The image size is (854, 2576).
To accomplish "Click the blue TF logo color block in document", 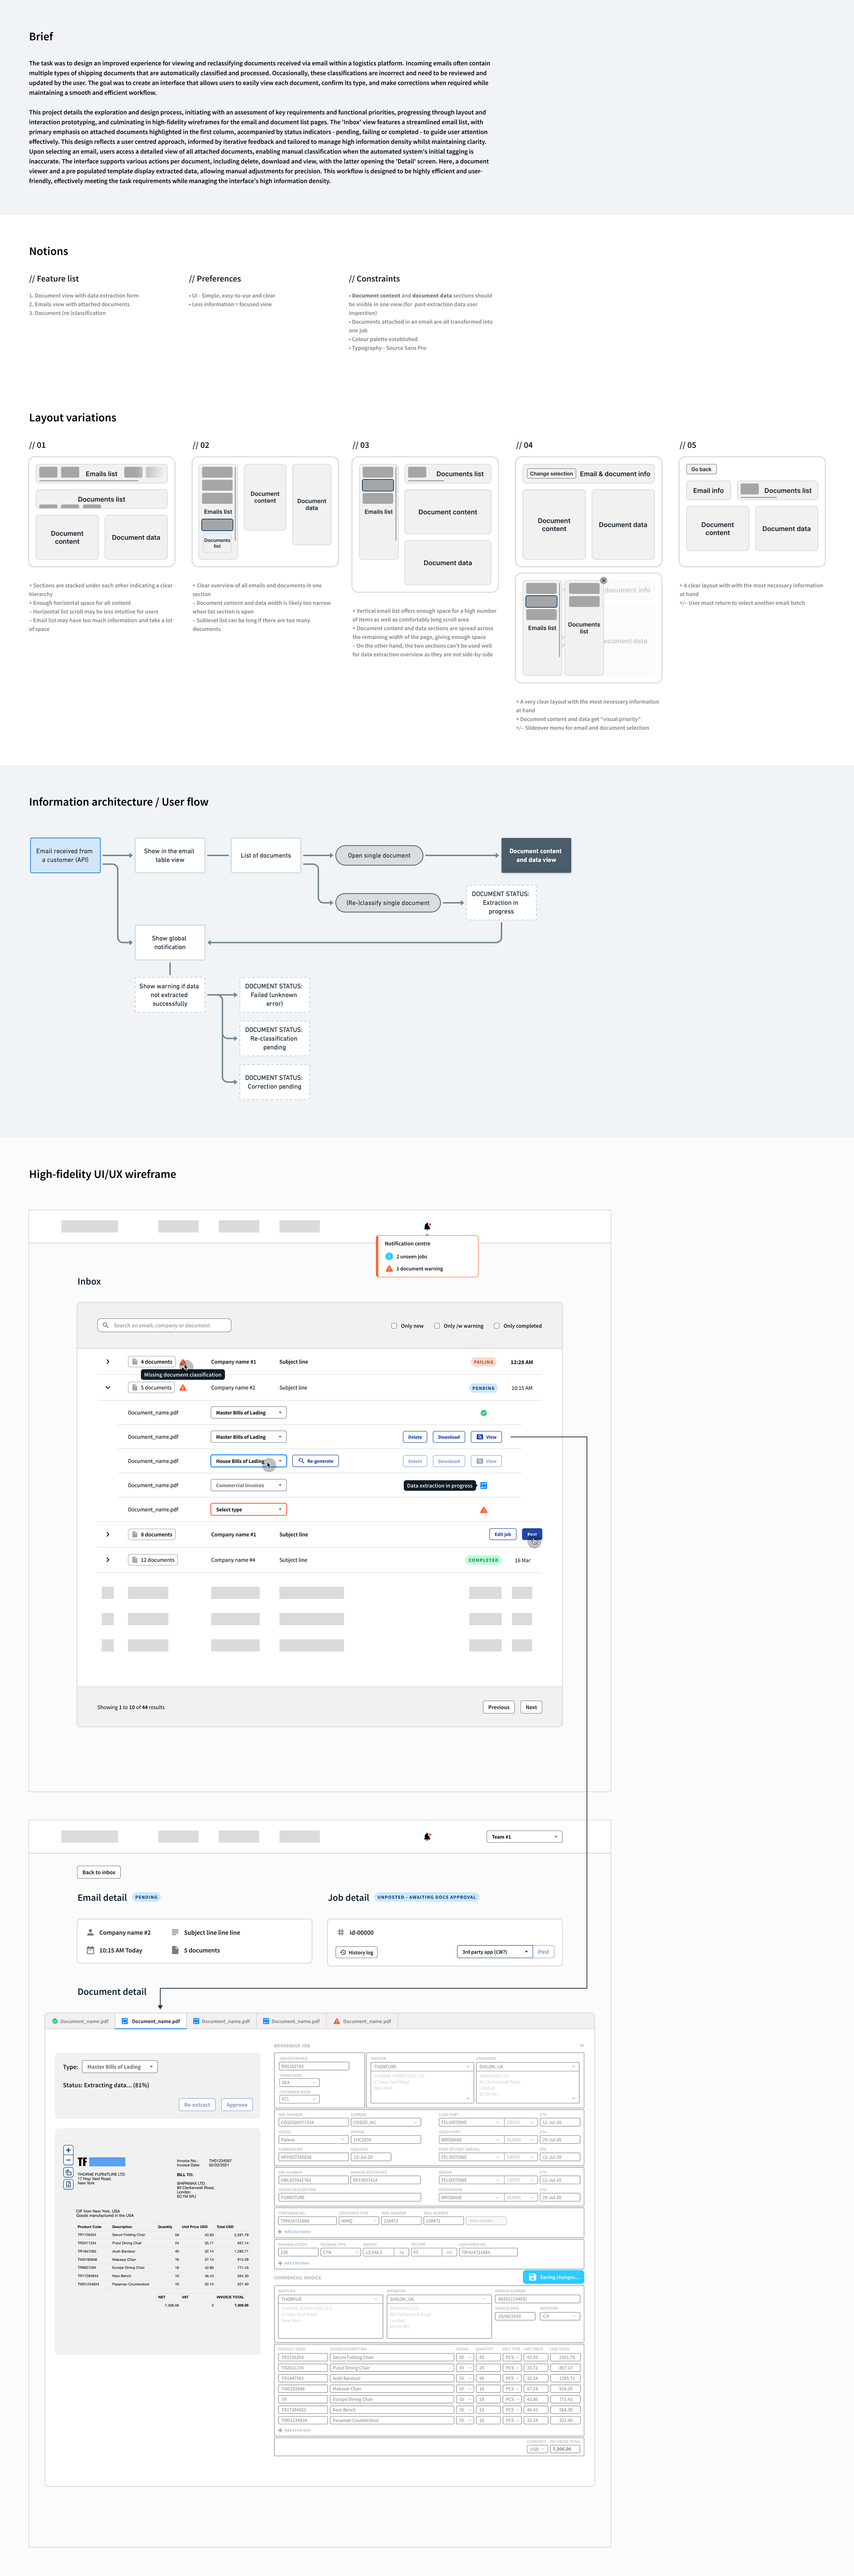I will point(107,2162).
